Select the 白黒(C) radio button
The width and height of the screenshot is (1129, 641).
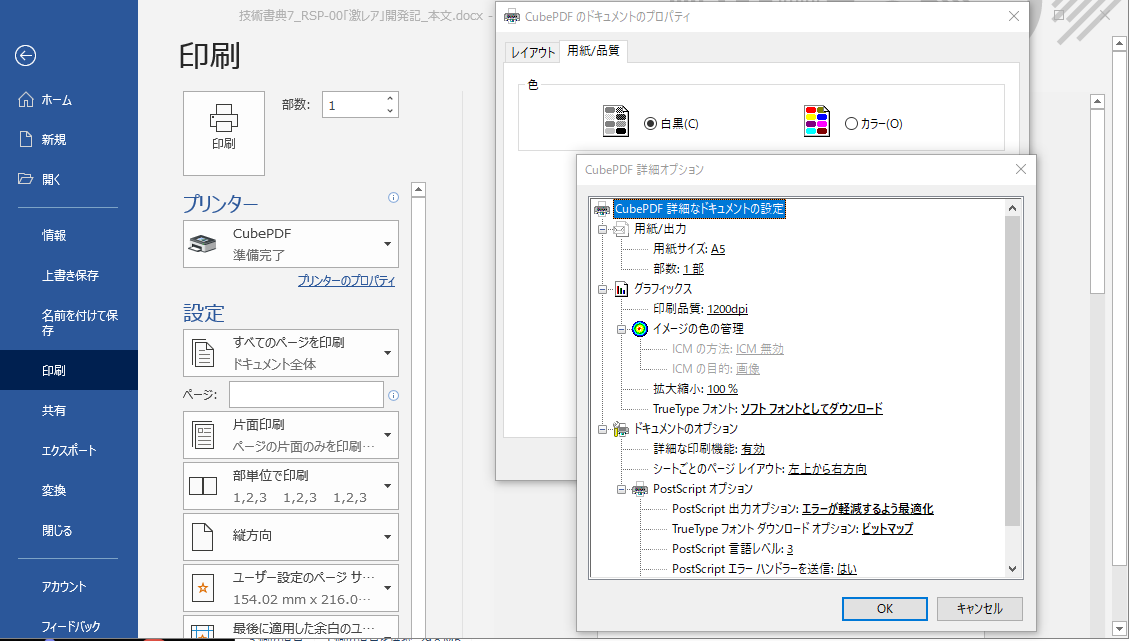click(650, 124)
